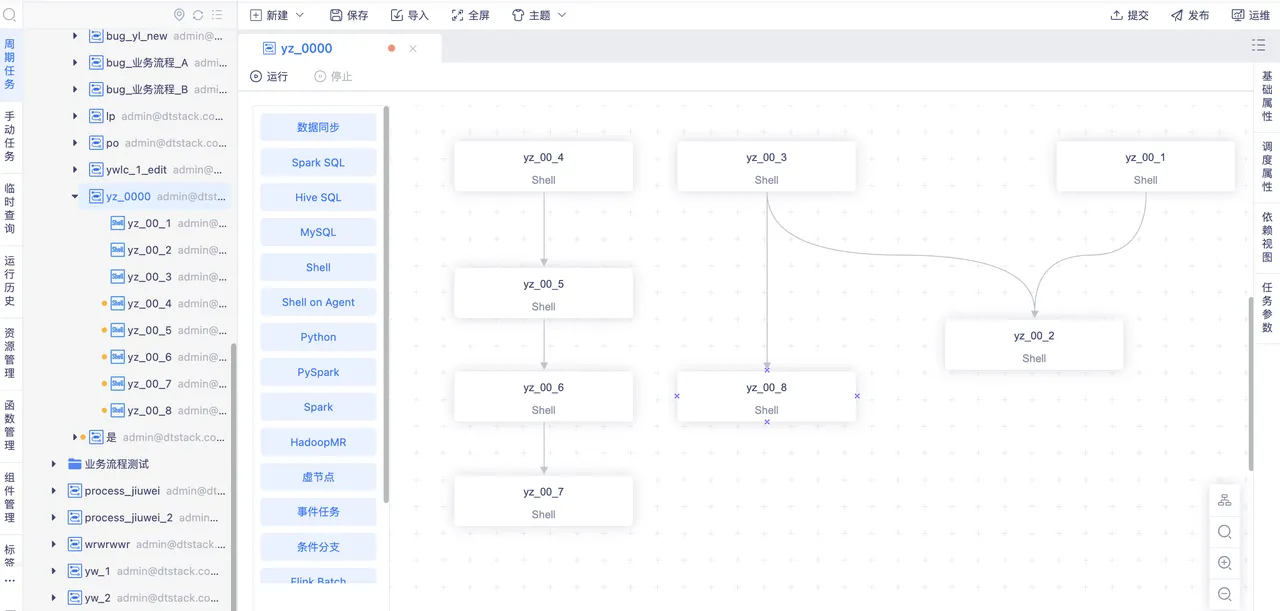This screenshot has height=611, width=1280.
Task: Click the canvas search magnifier icon
Action: (x=1224, y=532)
